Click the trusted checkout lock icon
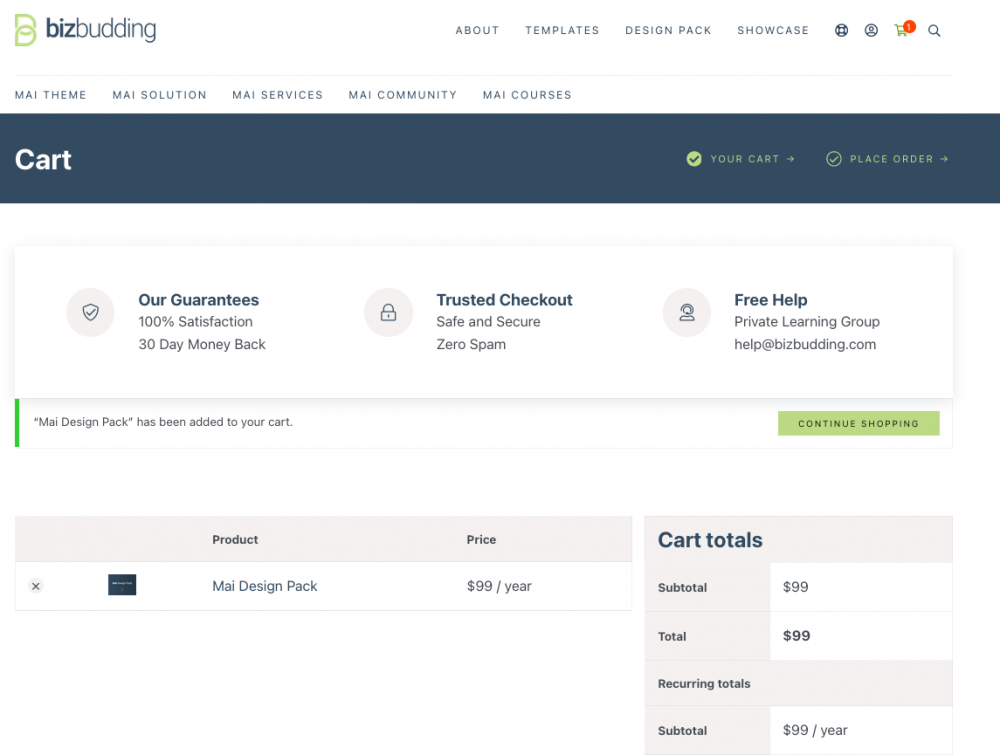The height and width of the screenshot is (755, 1000). 388,312
